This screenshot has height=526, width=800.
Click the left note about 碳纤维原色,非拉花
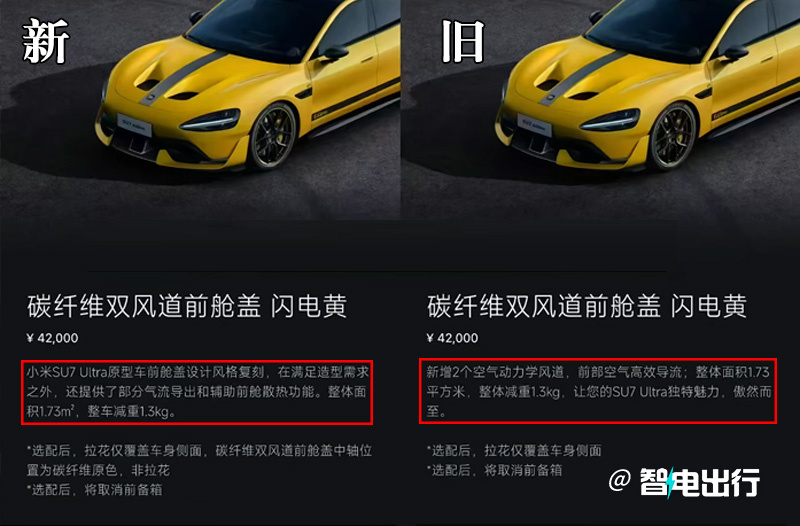point(199,460)
